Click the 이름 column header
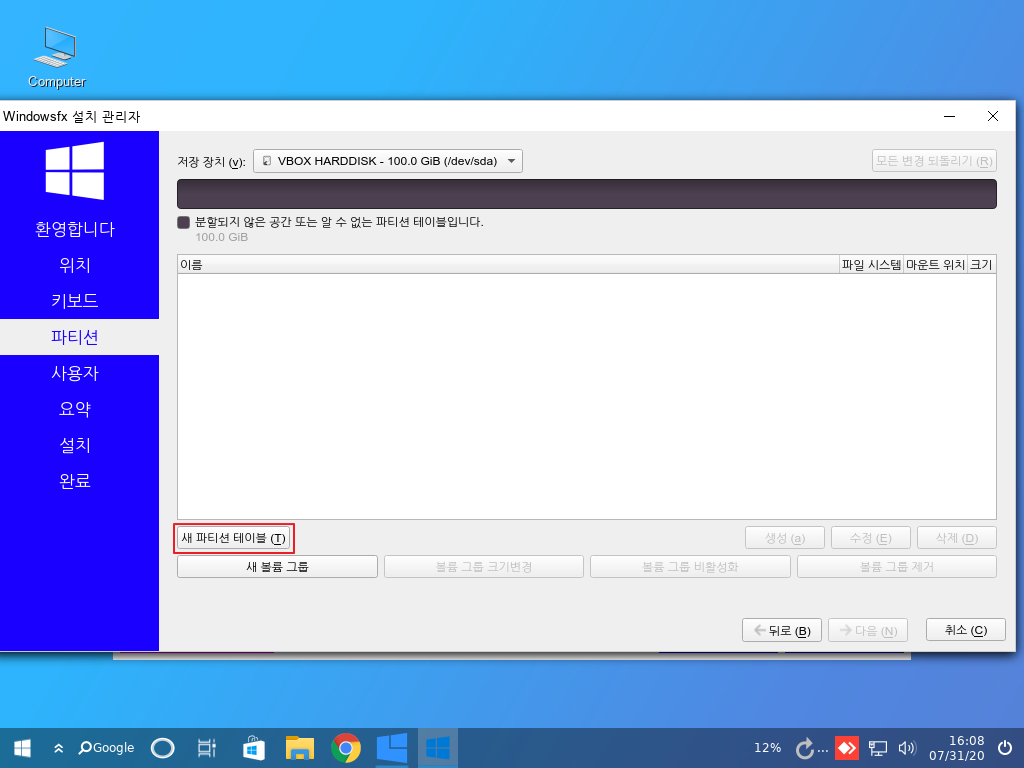Image resolution: width=1024 pixels, height=768 pixels. (508, 264)
